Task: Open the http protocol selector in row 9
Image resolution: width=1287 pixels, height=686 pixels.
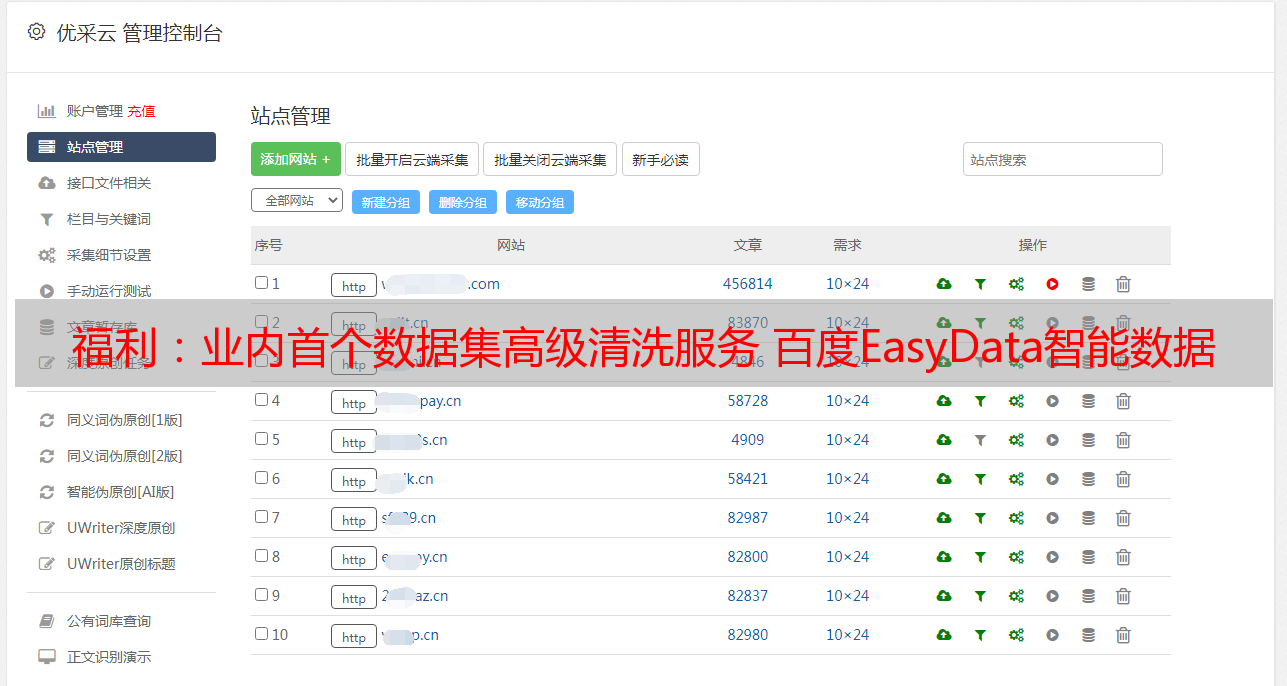Action: (x=354, y=598)
